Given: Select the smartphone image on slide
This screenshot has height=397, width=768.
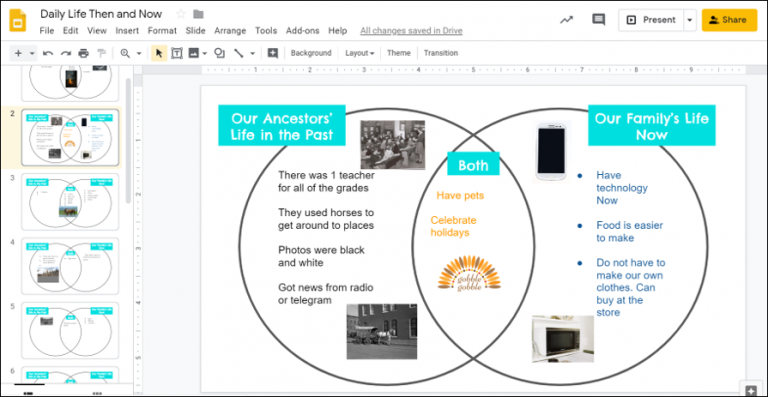Looking at the screenshot, I should 552,152.
